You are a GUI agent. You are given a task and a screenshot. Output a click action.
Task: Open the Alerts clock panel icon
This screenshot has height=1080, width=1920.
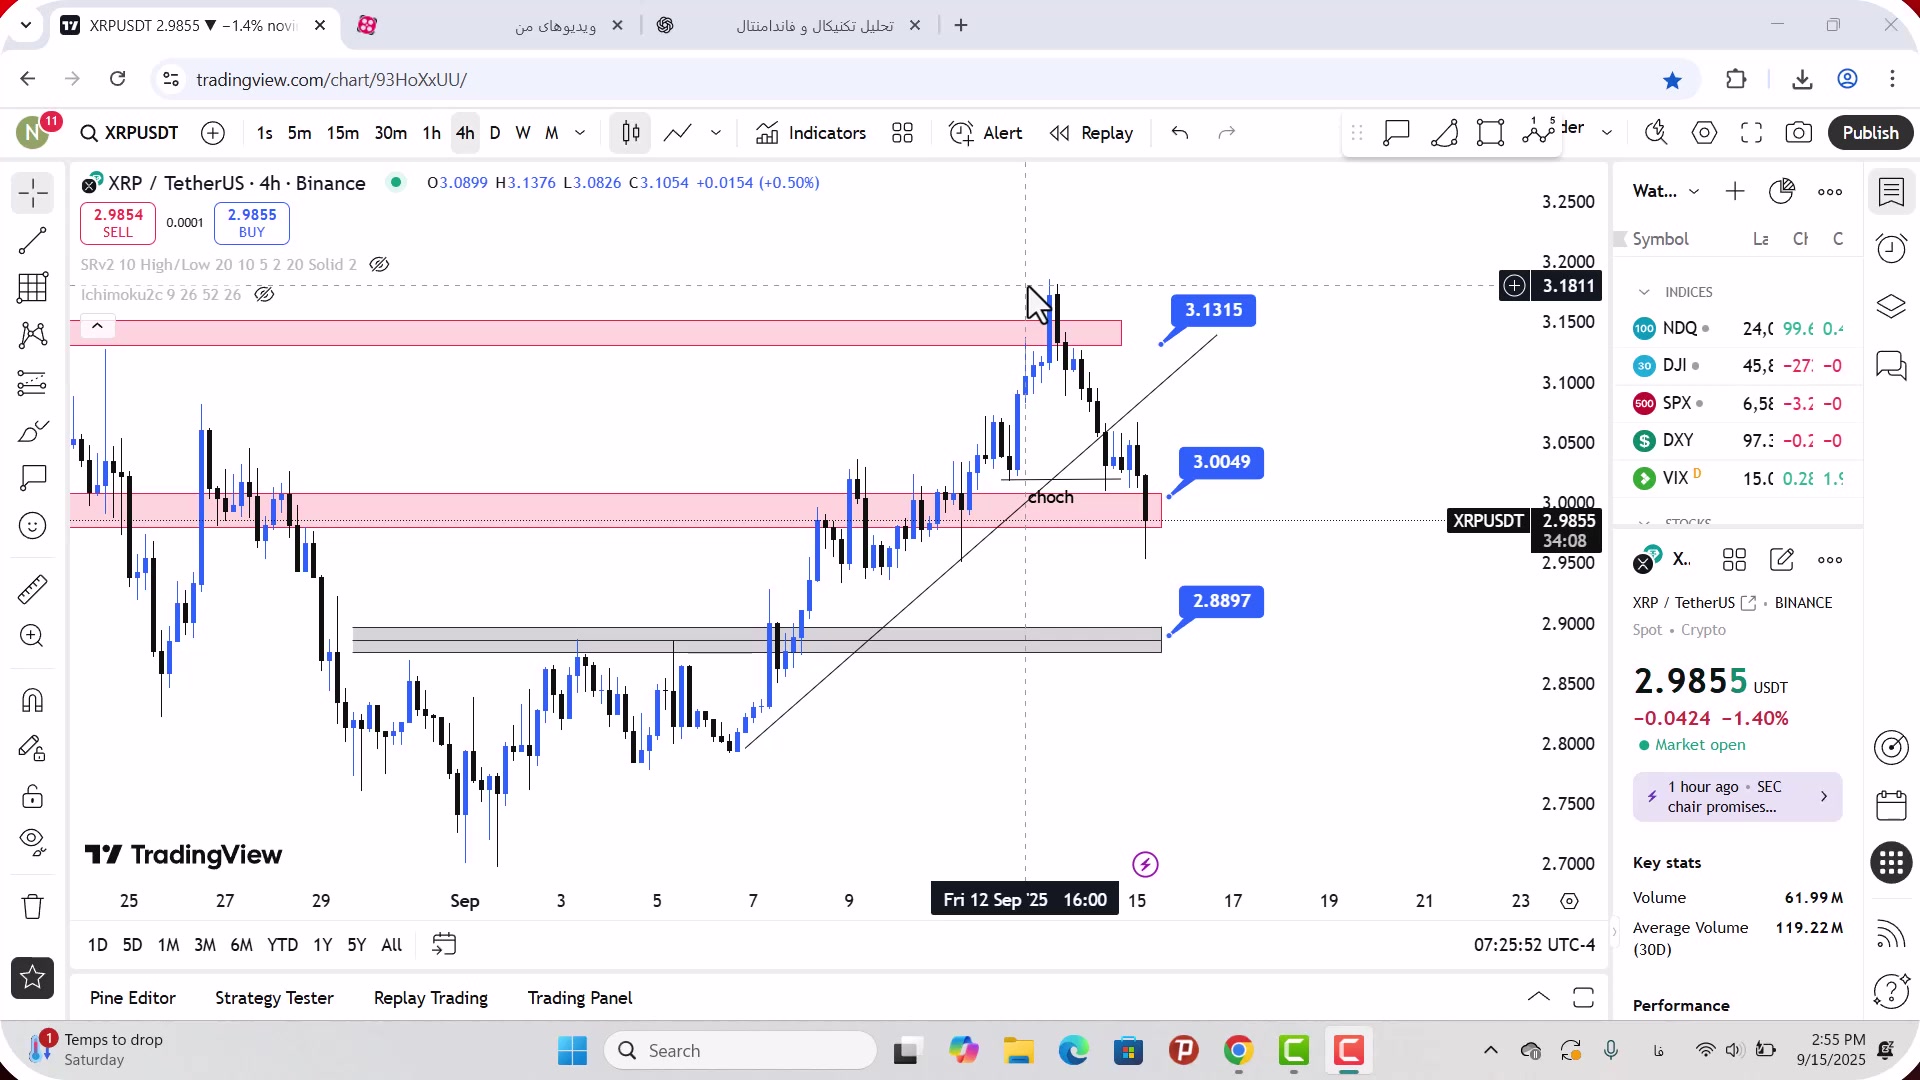(x=1891, y=248)
